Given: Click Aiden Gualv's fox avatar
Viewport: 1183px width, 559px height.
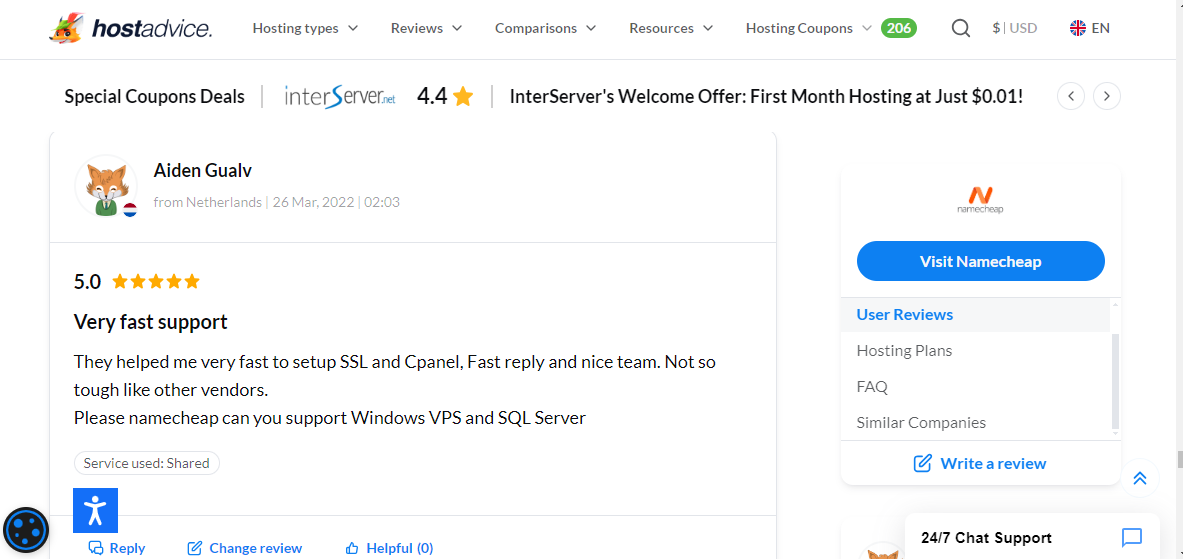Looking at the screenshot, I should click(106, 186).
